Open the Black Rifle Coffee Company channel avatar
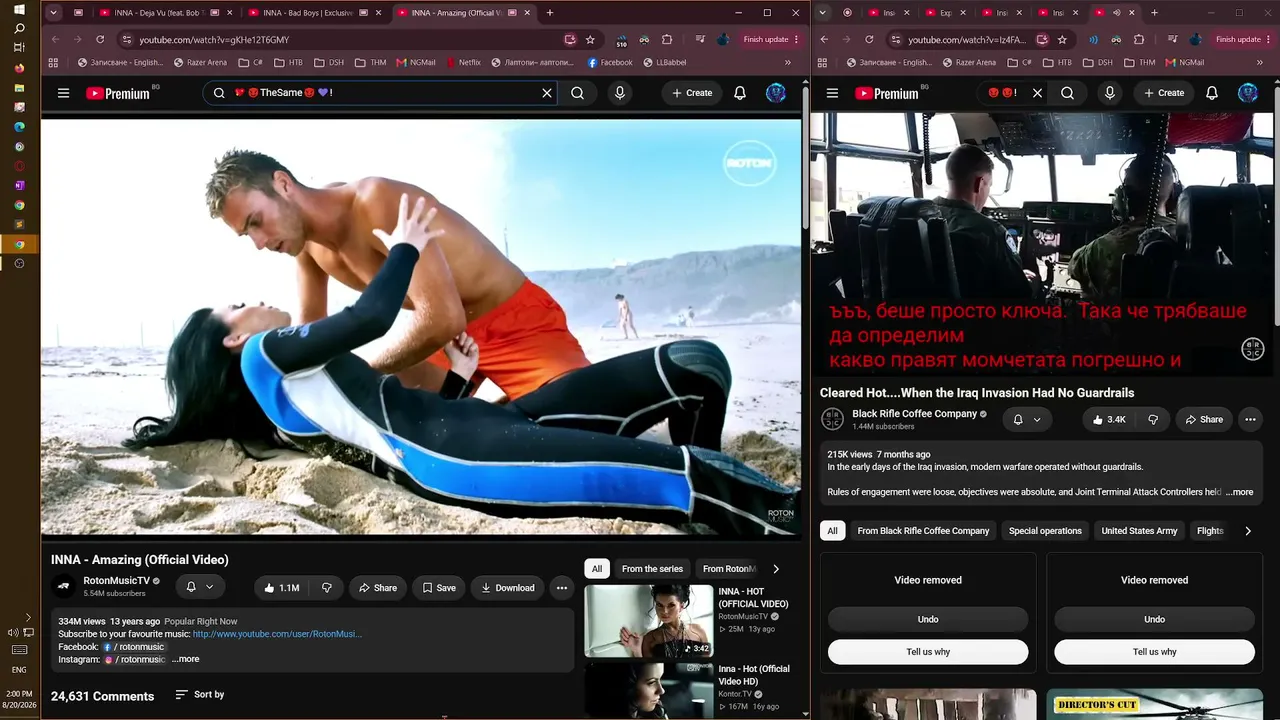1280x720 pixels. coord(832,420)
